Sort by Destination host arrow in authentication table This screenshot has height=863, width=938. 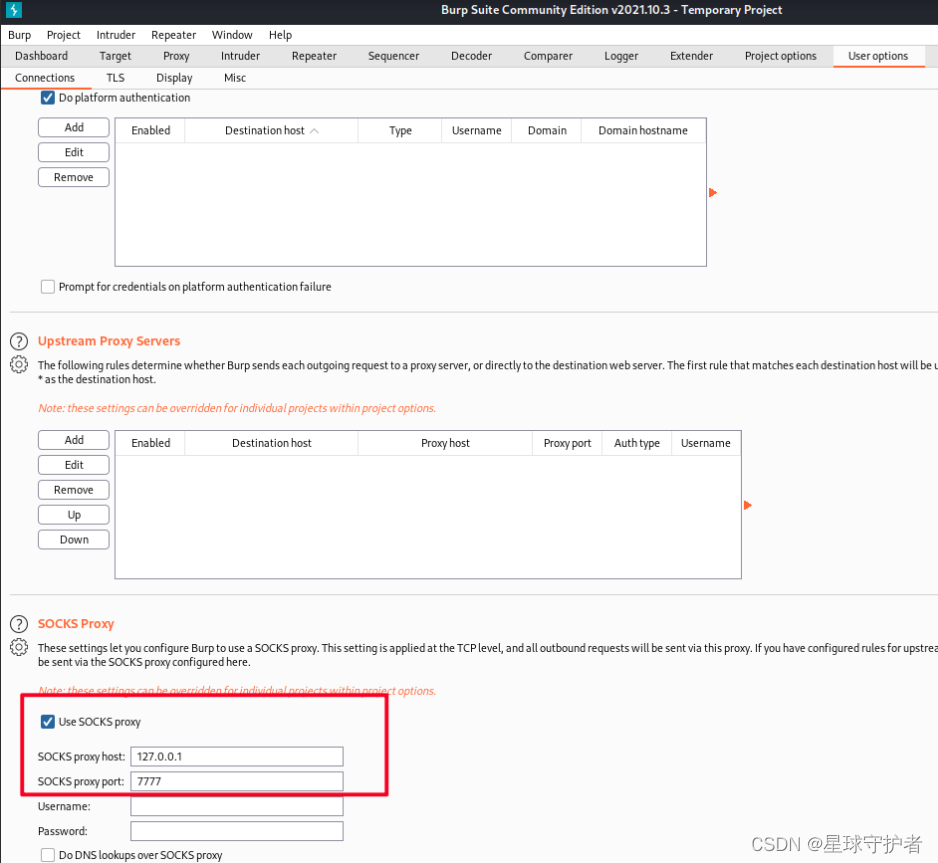314,131
